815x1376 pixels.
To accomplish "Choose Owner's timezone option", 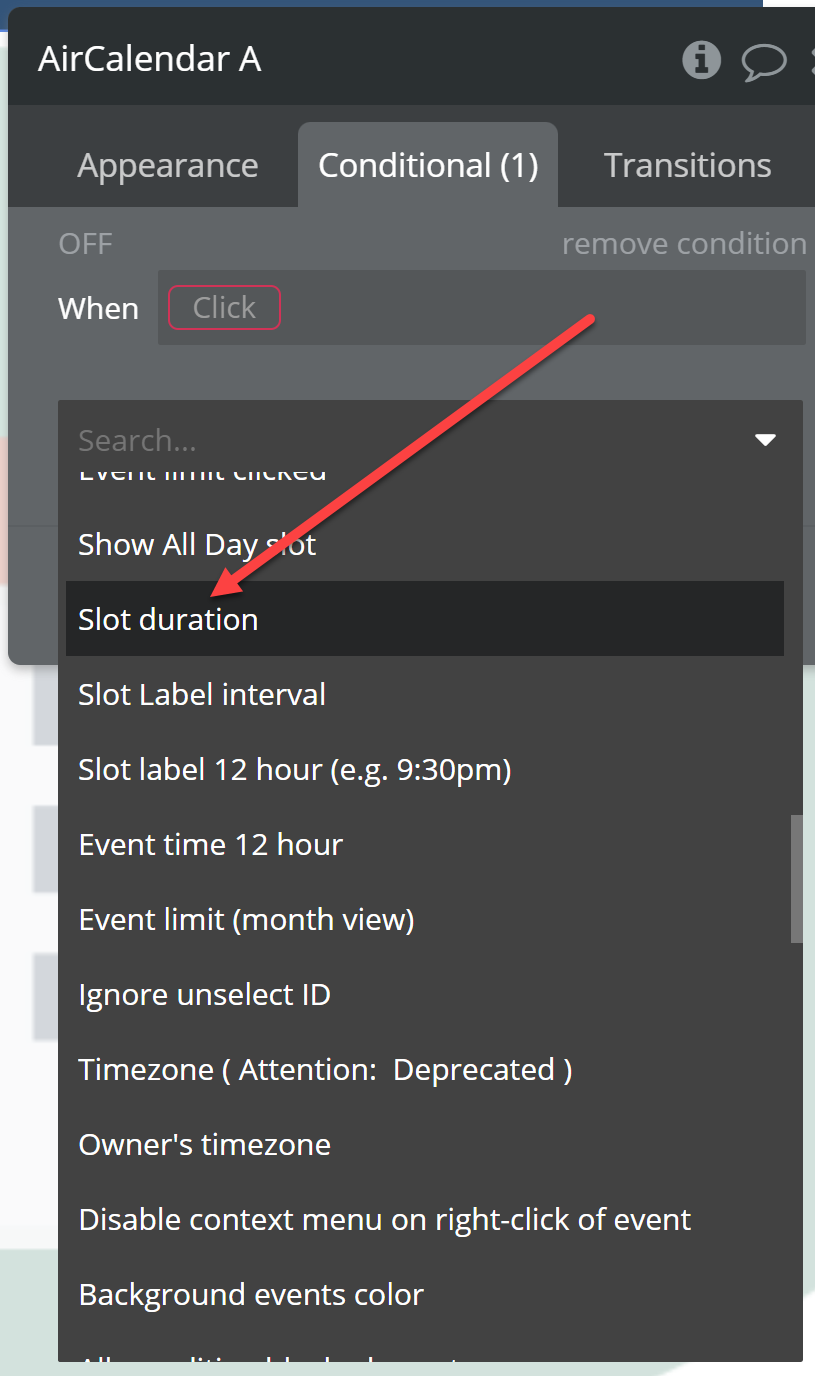I will click(425, 1144).
